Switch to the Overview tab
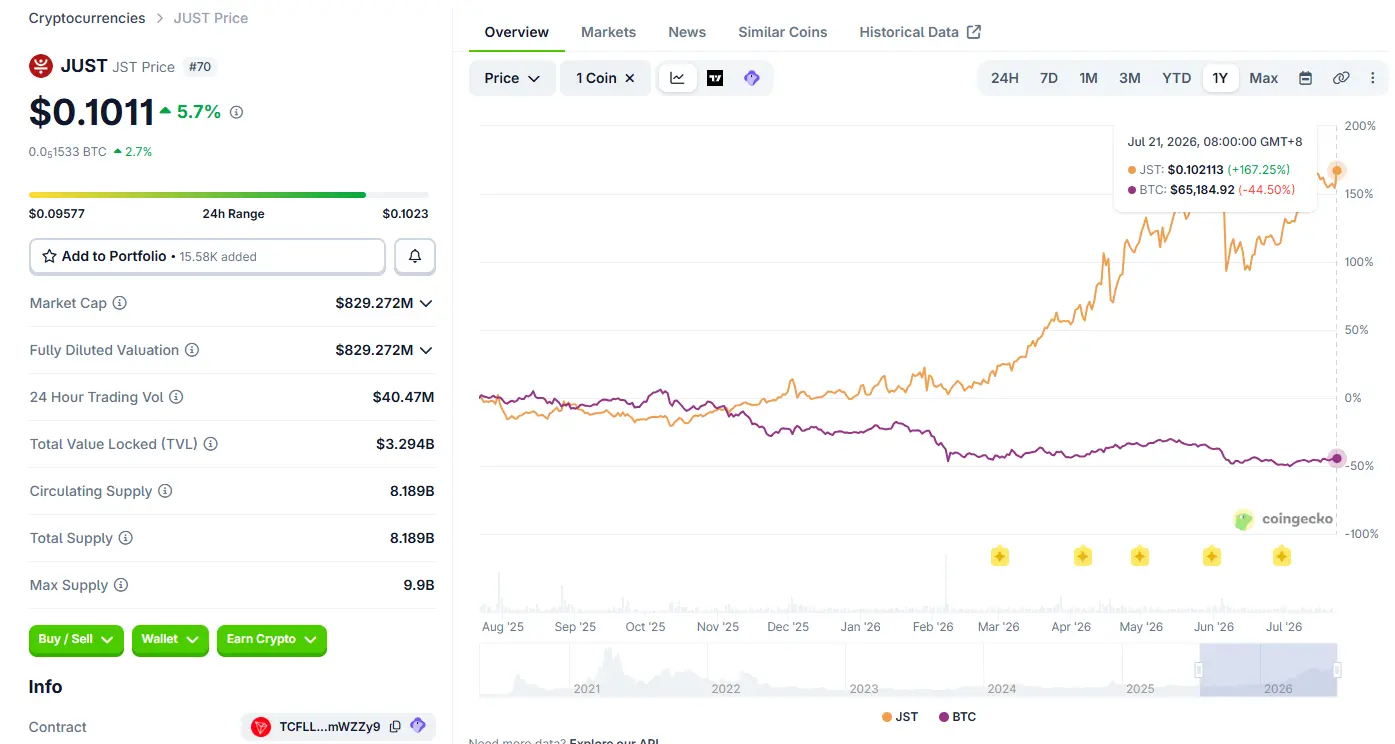 517,32
